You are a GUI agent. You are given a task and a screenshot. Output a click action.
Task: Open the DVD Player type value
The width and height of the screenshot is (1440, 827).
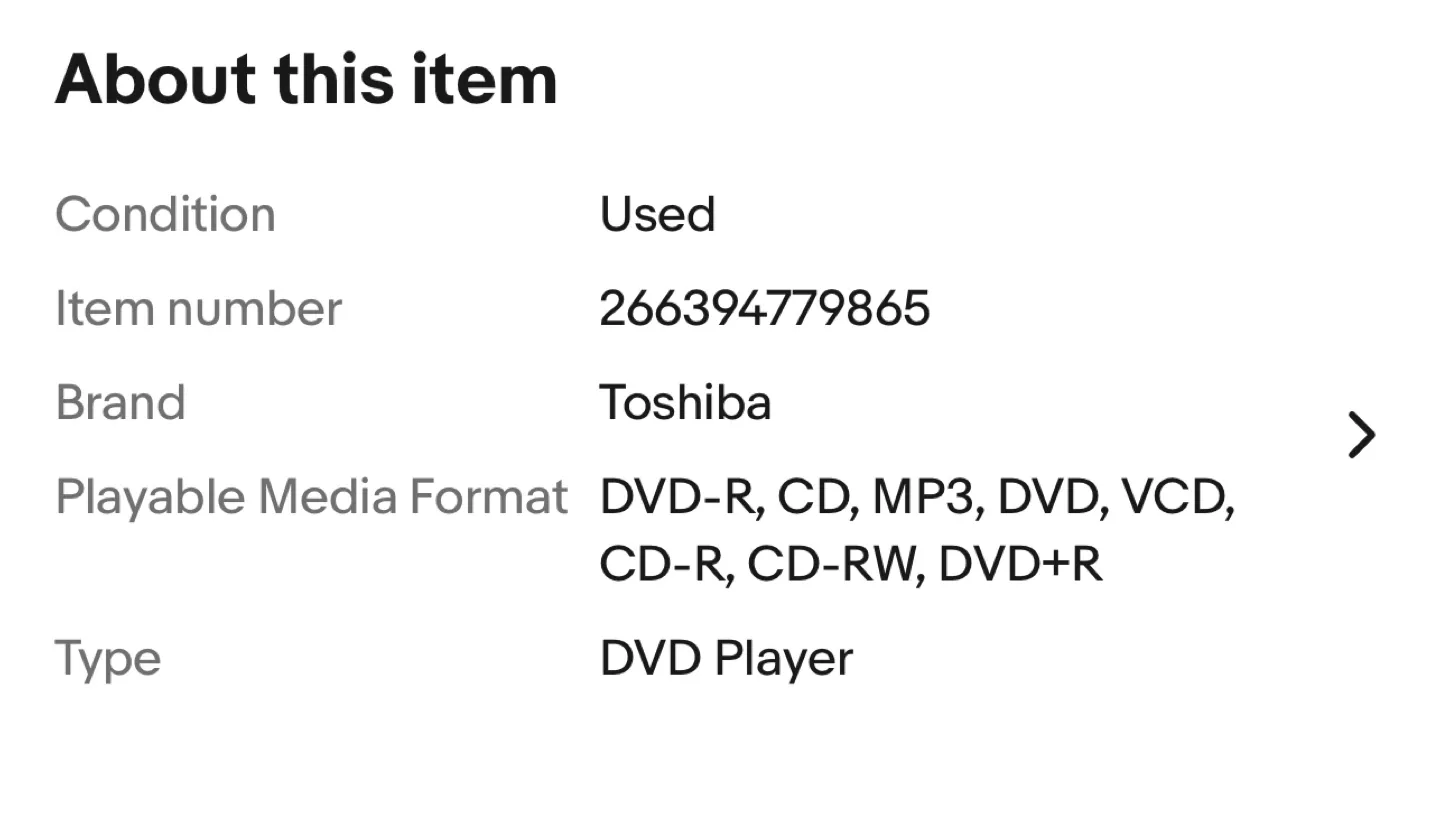[726, 657]
